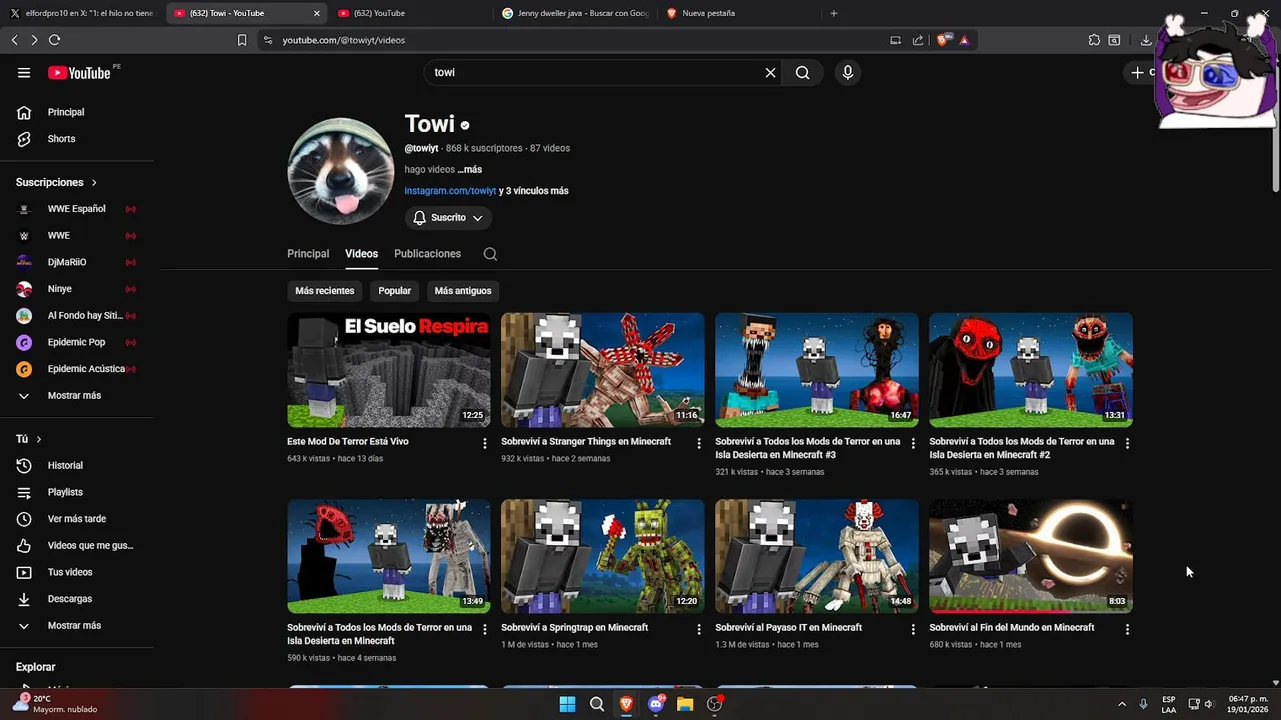1281x720 pixels.
Task: Open Windows Start button
Action: (x=567, y=704)
